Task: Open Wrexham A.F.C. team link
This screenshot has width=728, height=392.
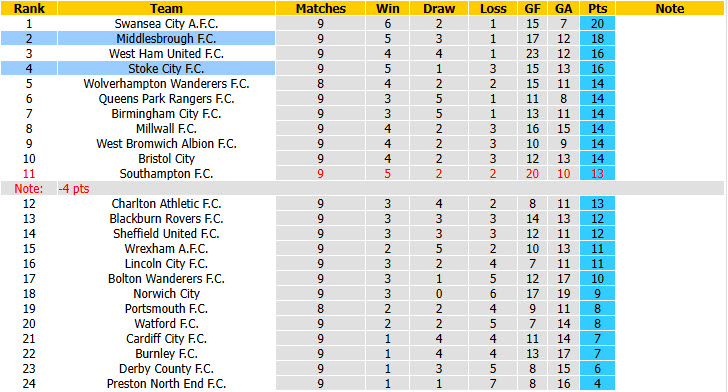Action: pyautogui.click(x=166, y=248)
